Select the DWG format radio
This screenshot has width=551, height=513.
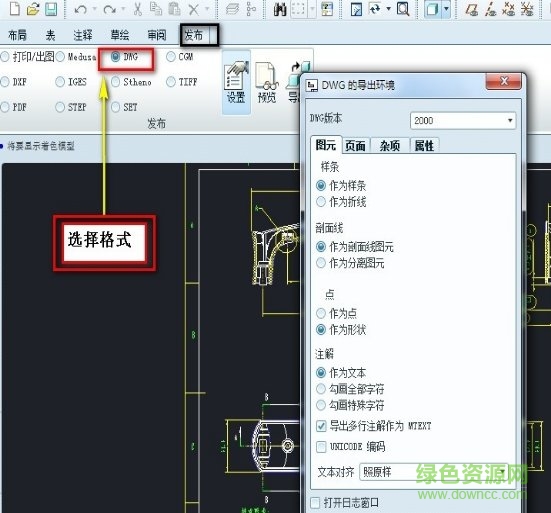tap(115, 57)
